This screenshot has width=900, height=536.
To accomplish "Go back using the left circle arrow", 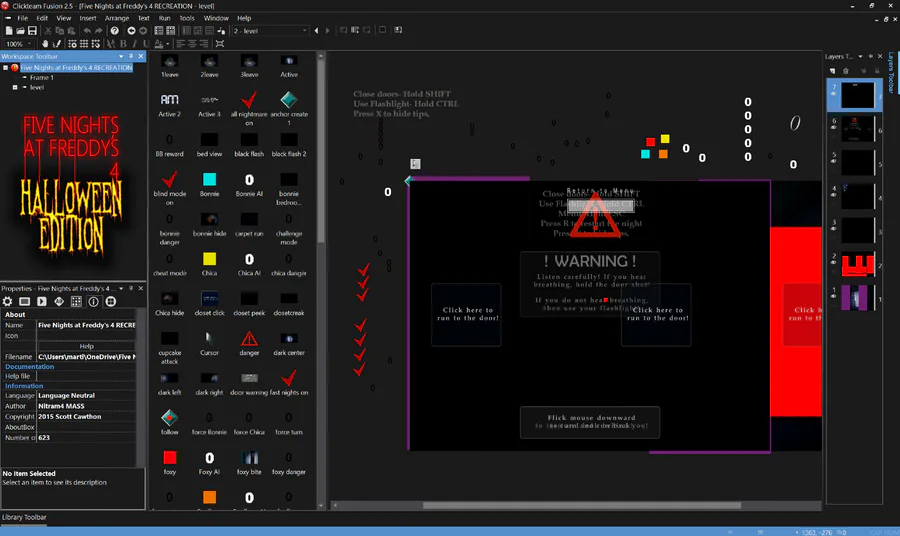I will tap(131, 31).
